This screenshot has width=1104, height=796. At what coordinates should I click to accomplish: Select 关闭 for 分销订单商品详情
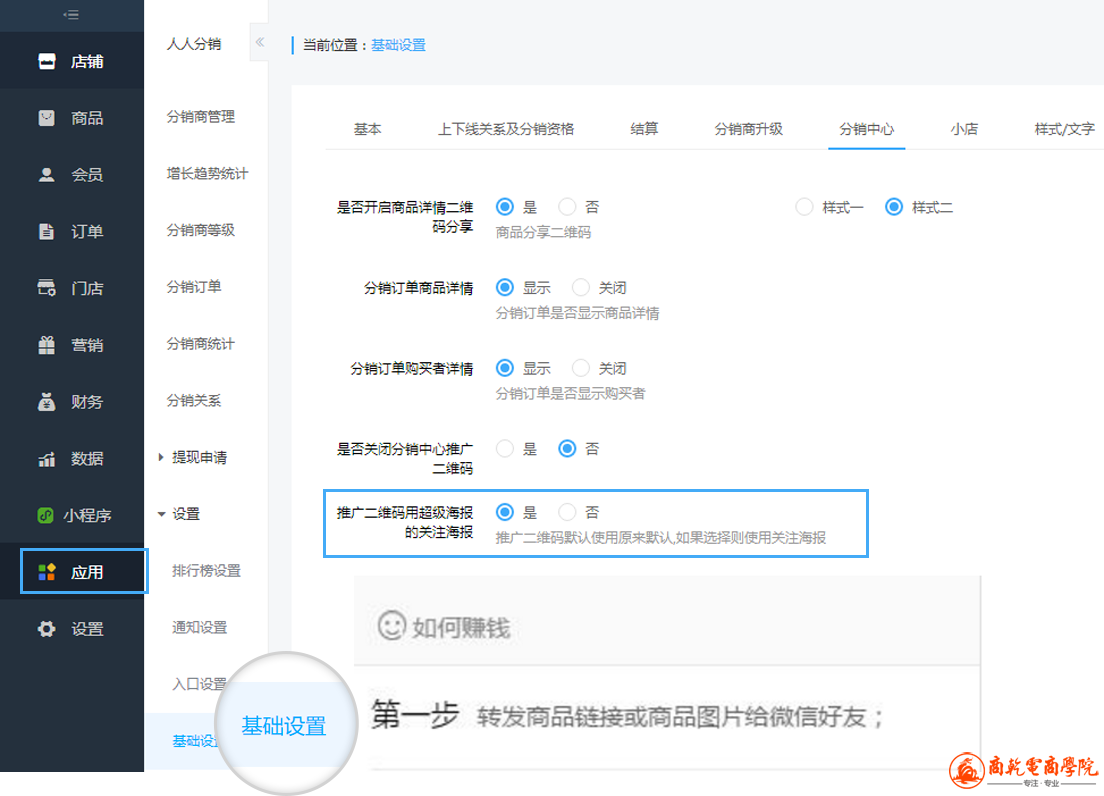581,287
